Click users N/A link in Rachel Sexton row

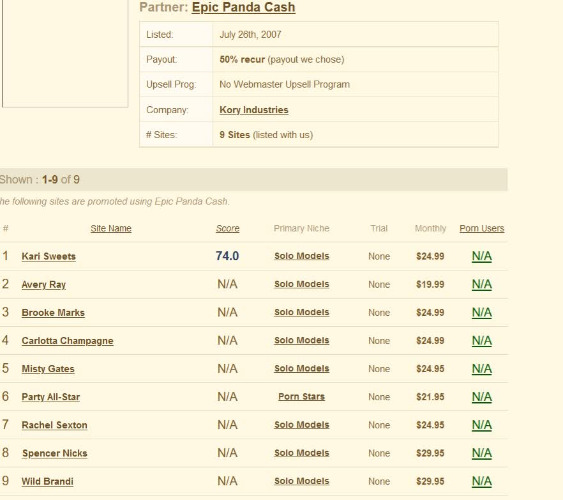482,425
